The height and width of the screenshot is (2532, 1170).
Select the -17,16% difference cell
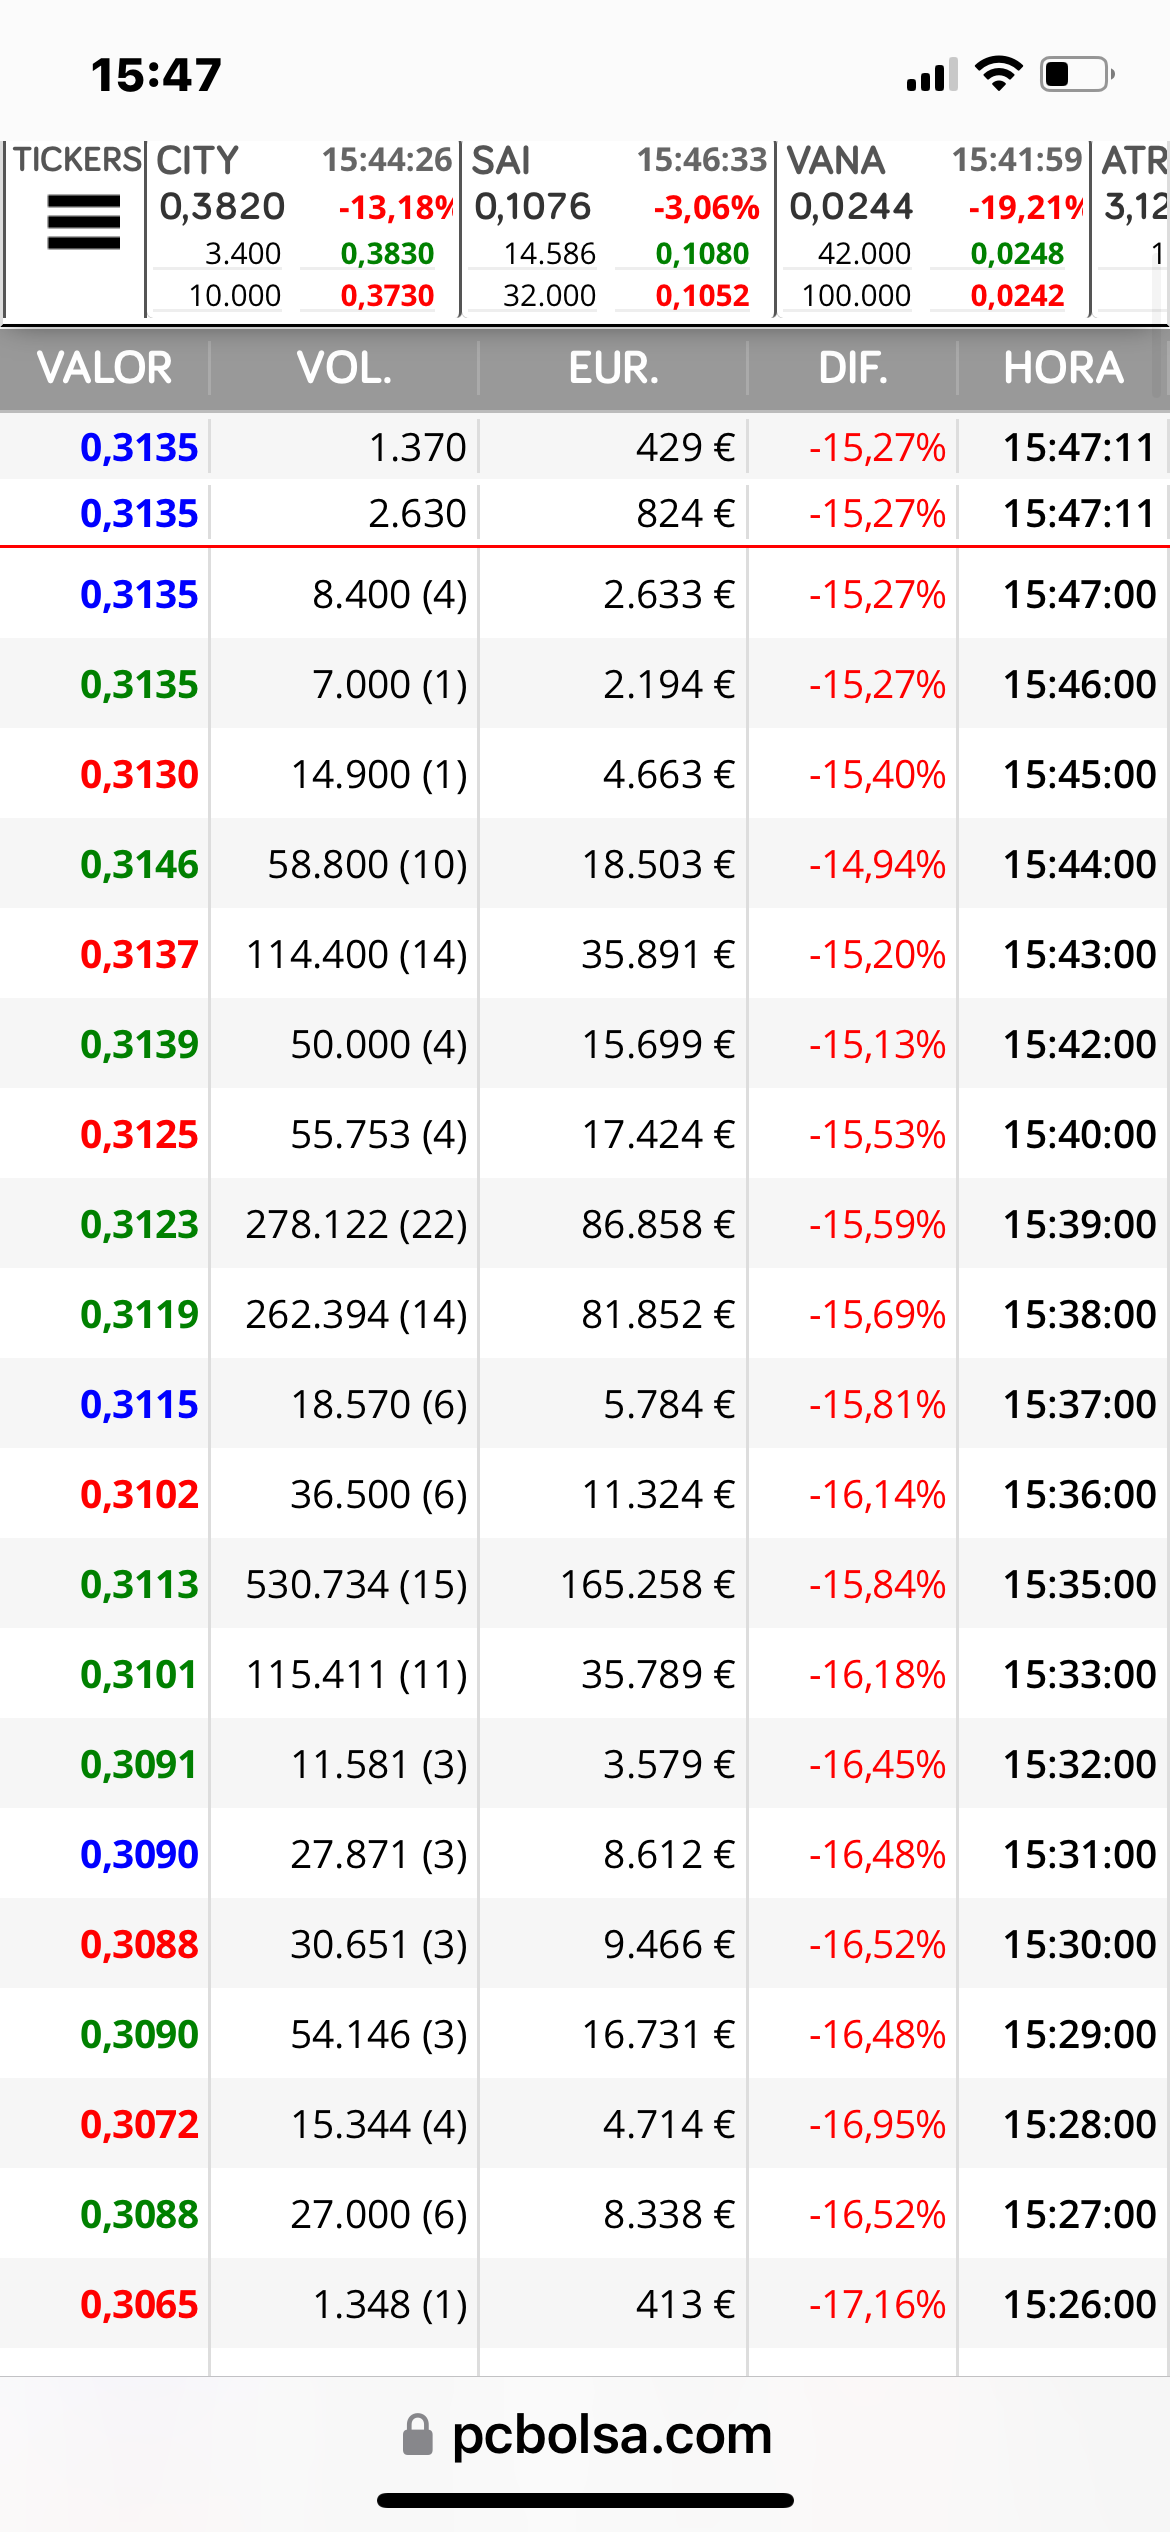point(877,2305)
